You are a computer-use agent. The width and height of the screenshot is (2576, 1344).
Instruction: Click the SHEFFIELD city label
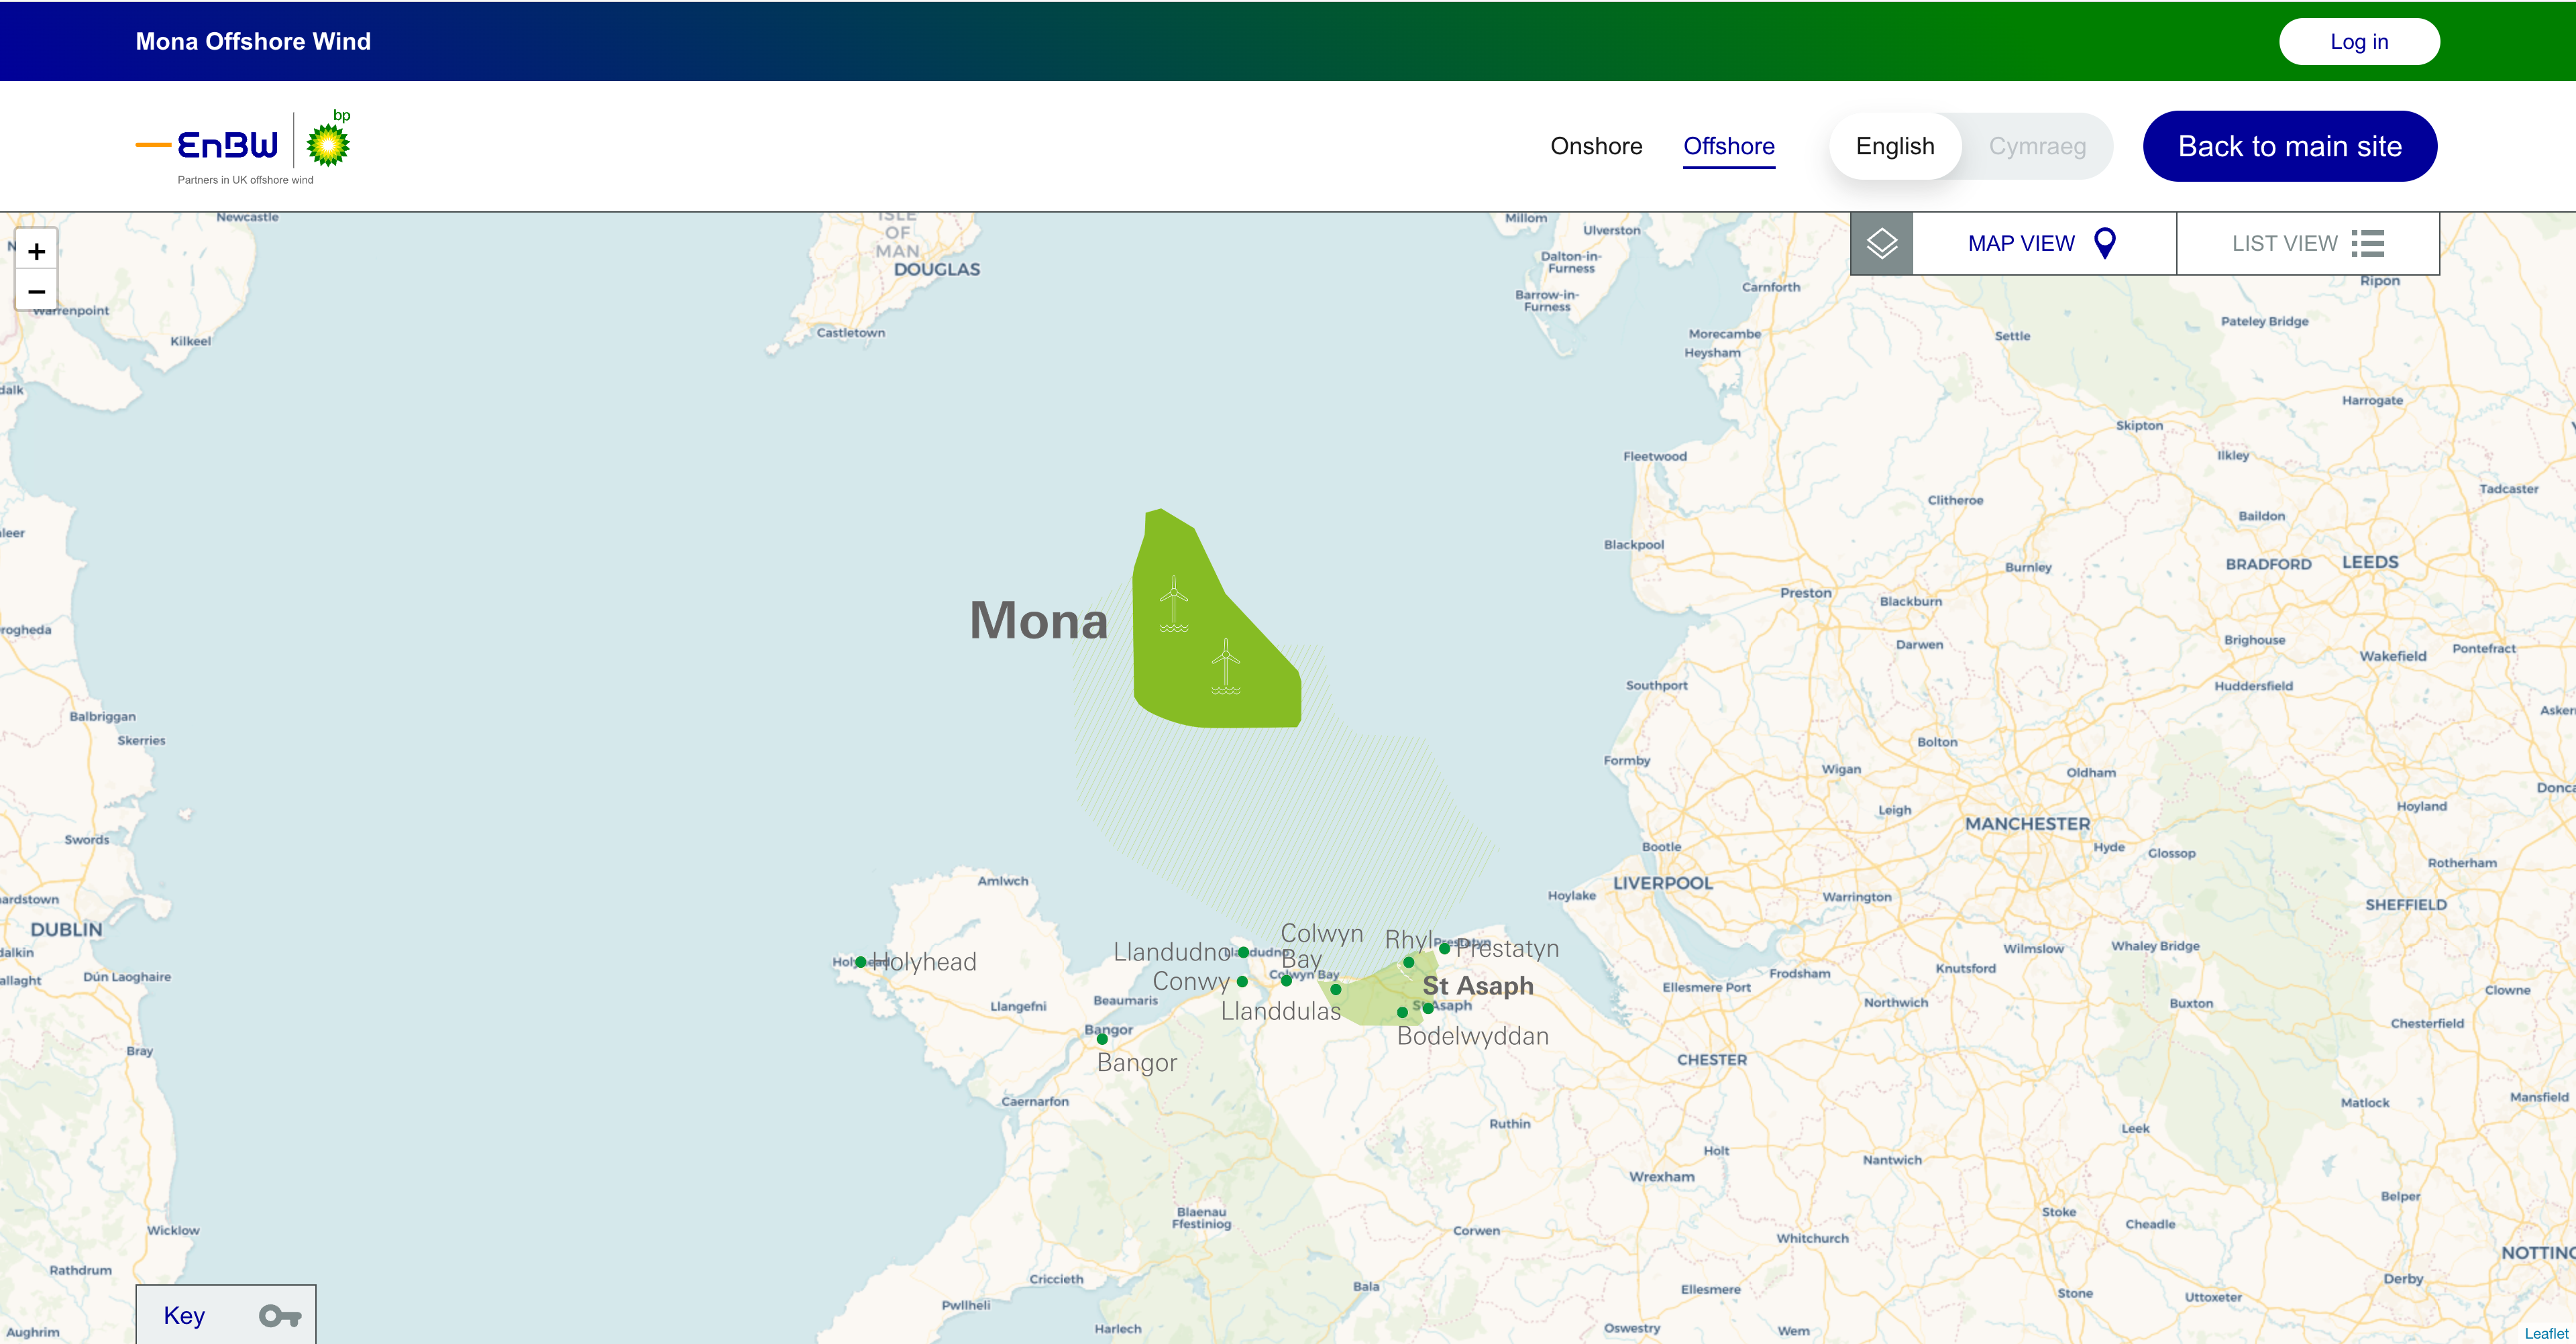tap(2406, 904)
